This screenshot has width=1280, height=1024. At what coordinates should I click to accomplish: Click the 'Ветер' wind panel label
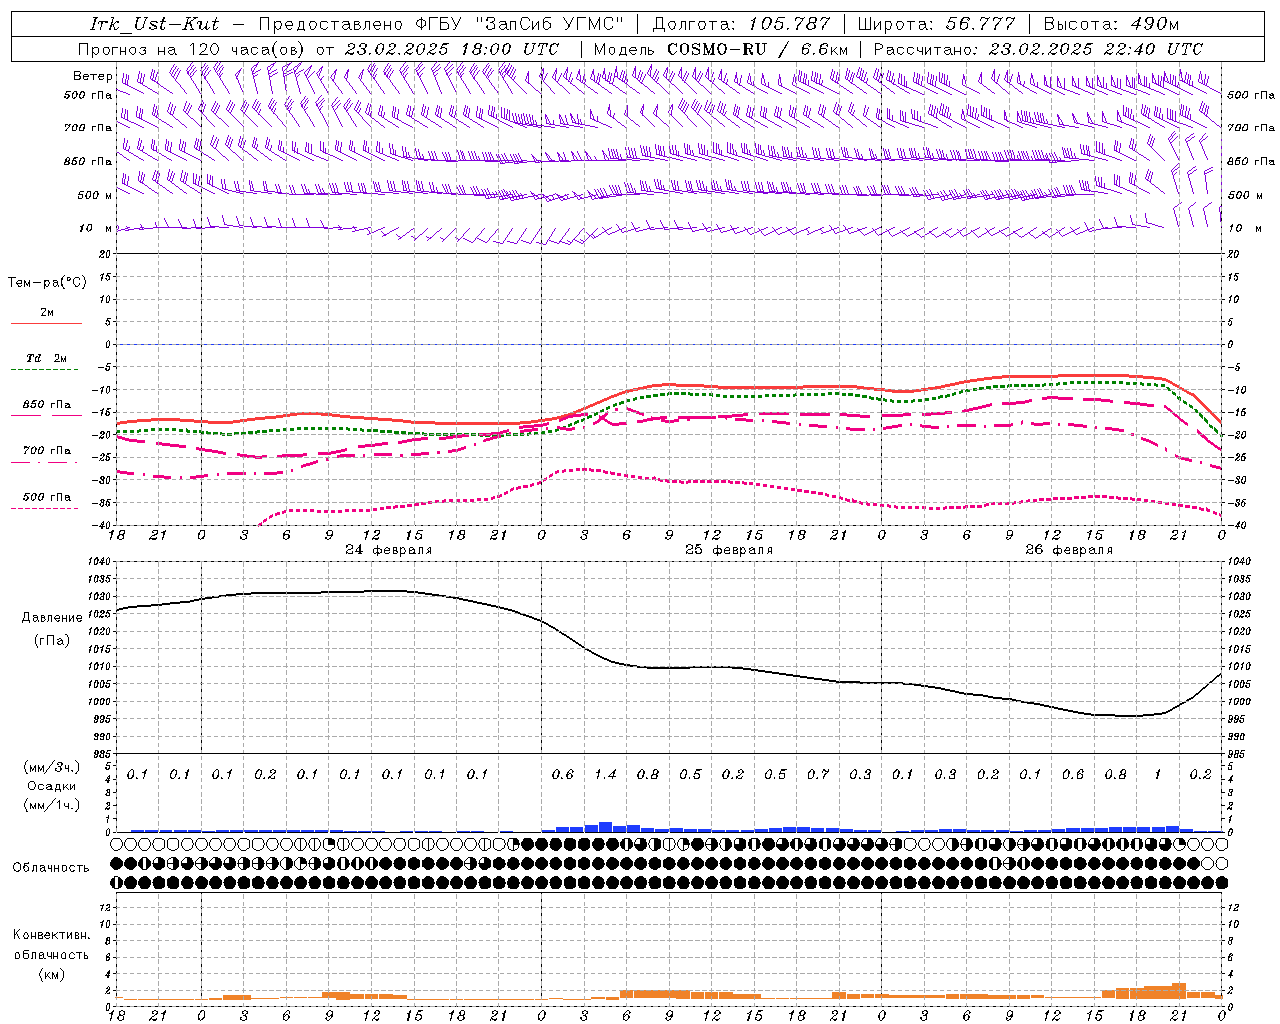[x=92, y=76]
